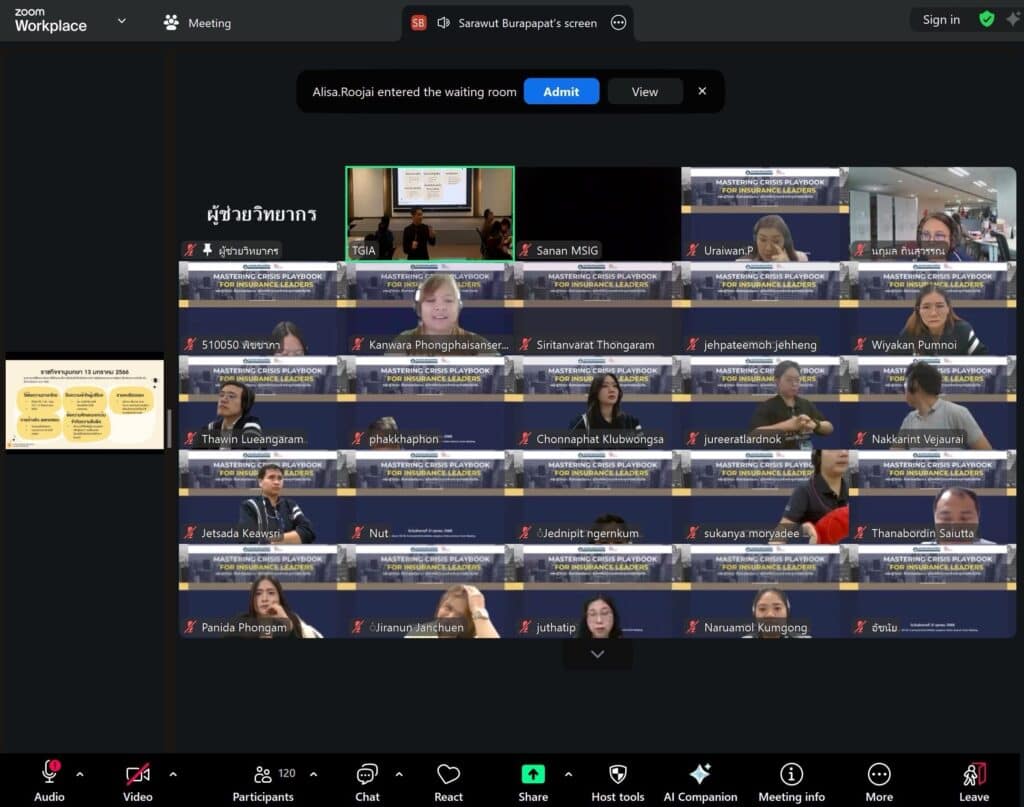Open the Participants panel icon
Screen dimensions: 1024x807
(x=263, y=774)
